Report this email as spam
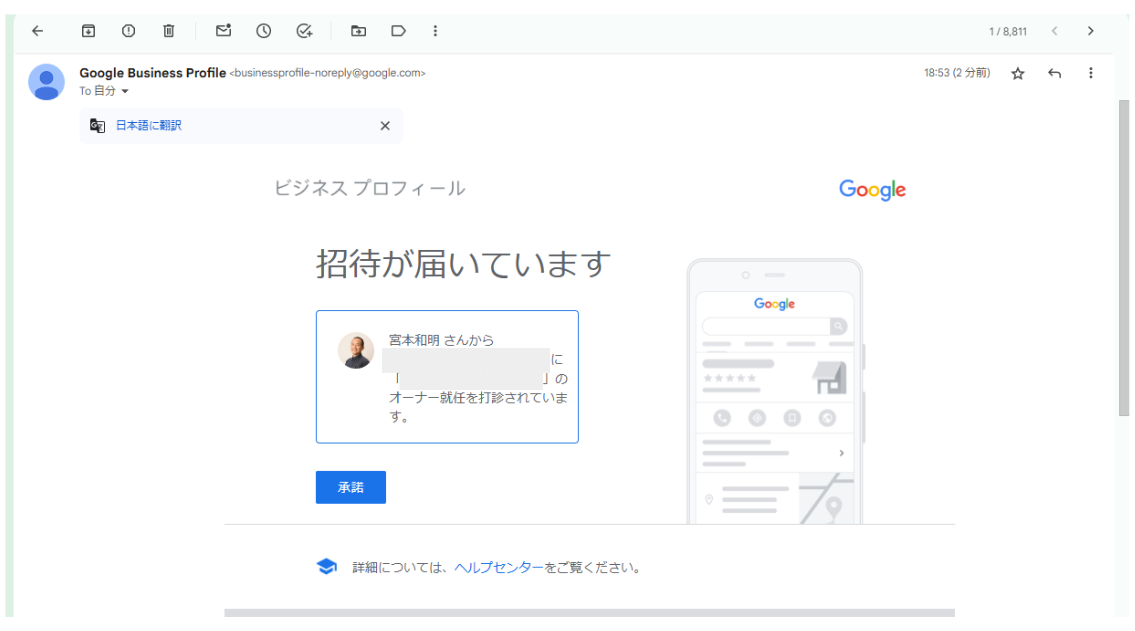Viewport: 1135px width, 631px height. tap(128, 31)
